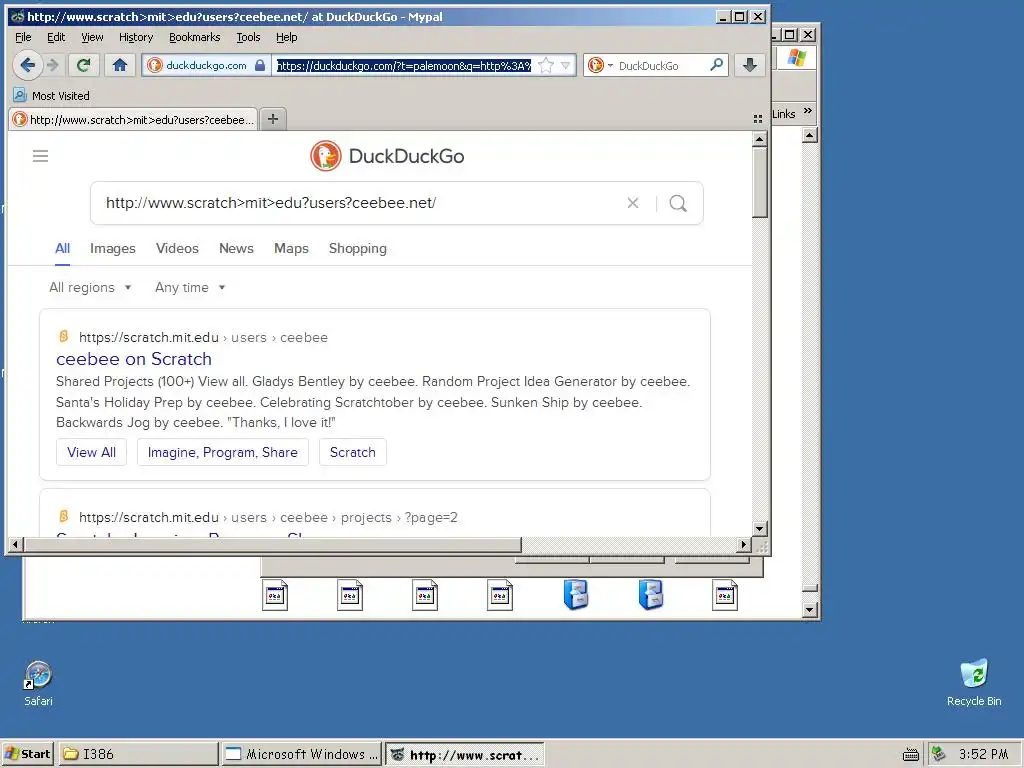The width and height of the screenshot is (1024, 768).
Task: Click the keyboard icon in system tray
Action: pos(910,754)
